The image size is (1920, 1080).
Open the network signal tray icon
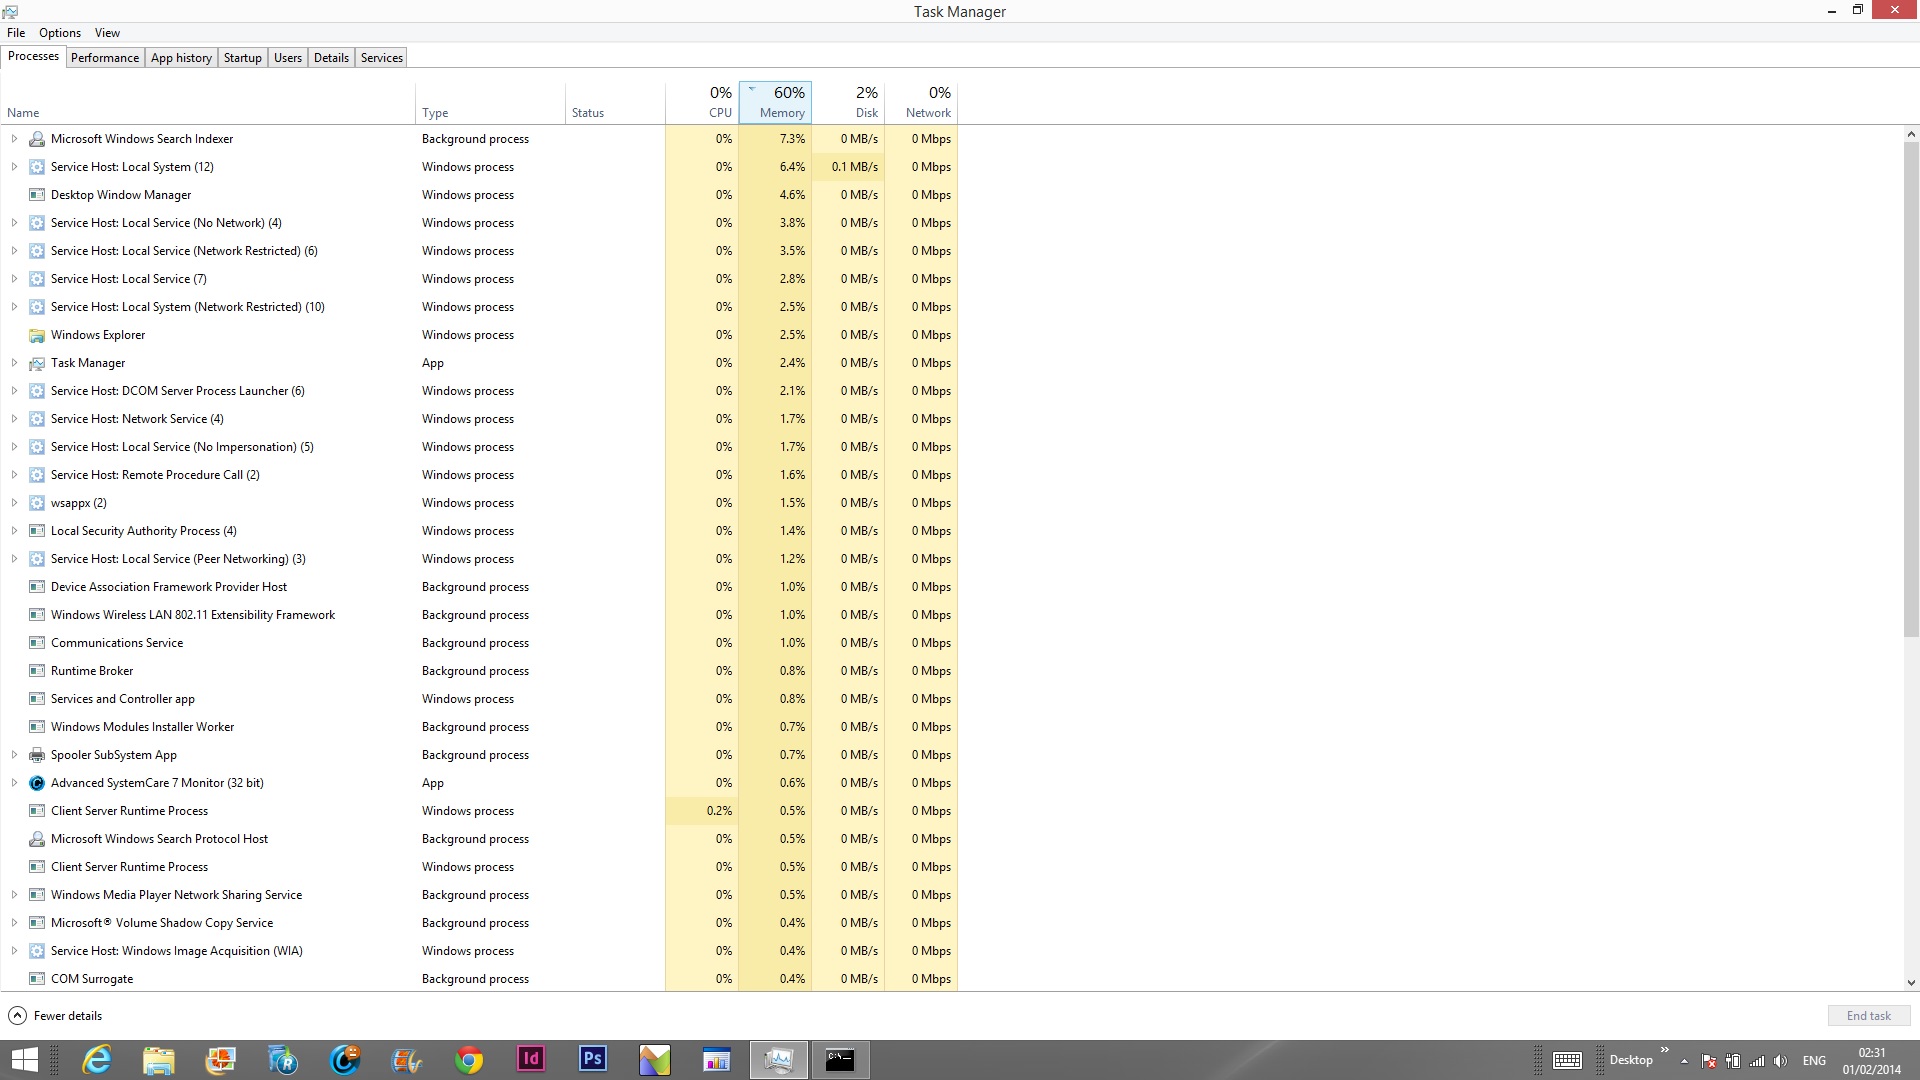click(1757, 1061)
